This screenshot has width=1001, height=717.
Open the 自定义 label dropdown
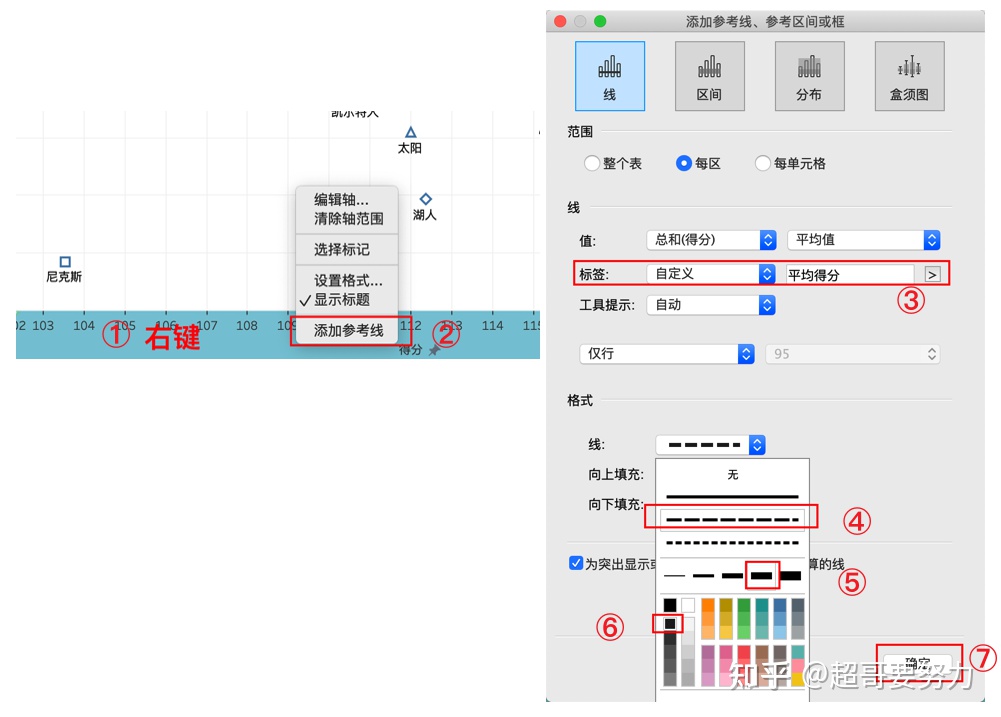click(x=711, y=274)
